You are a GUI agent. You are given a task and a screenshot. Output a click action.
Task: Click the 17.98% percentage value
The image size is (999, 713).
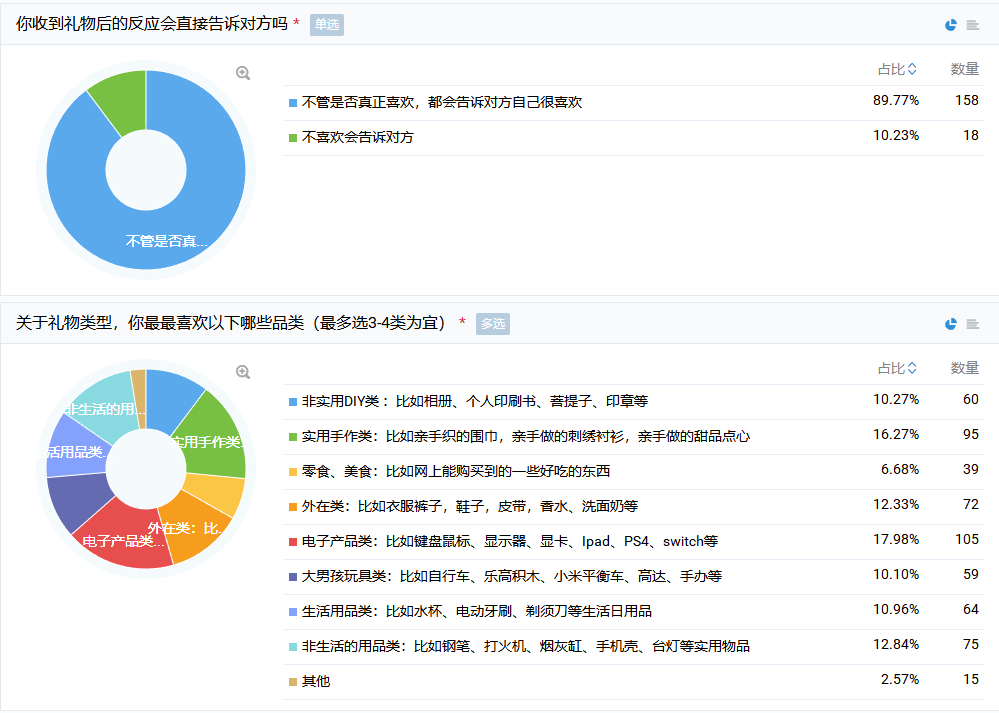pyautogui.click(x=896, y=539)
